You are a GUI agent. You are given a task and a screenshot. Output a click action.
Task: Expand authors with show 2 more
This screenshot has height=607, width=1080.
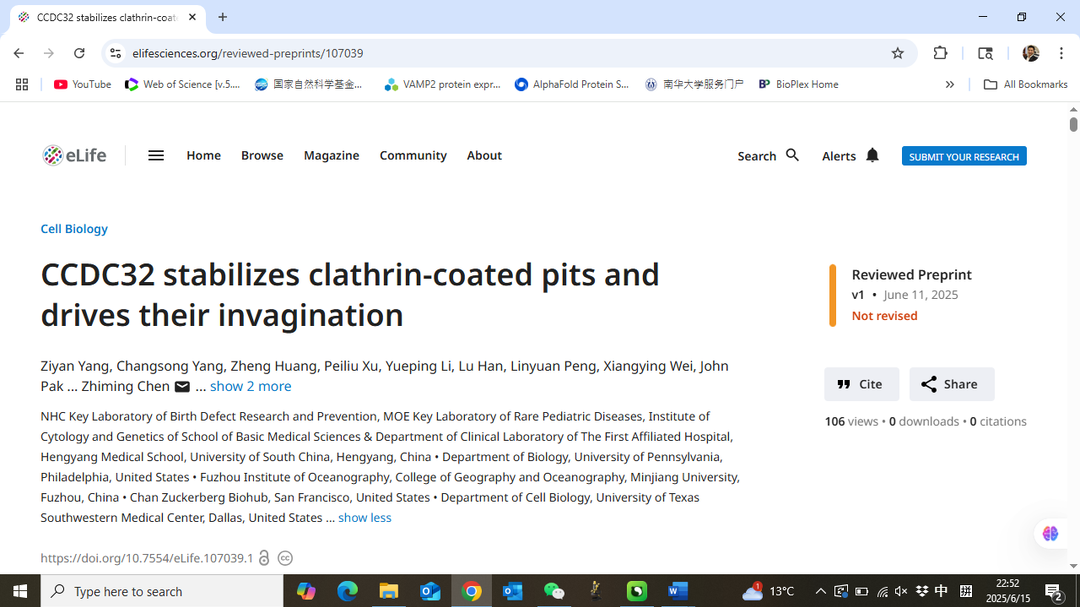tap(251, 387)
